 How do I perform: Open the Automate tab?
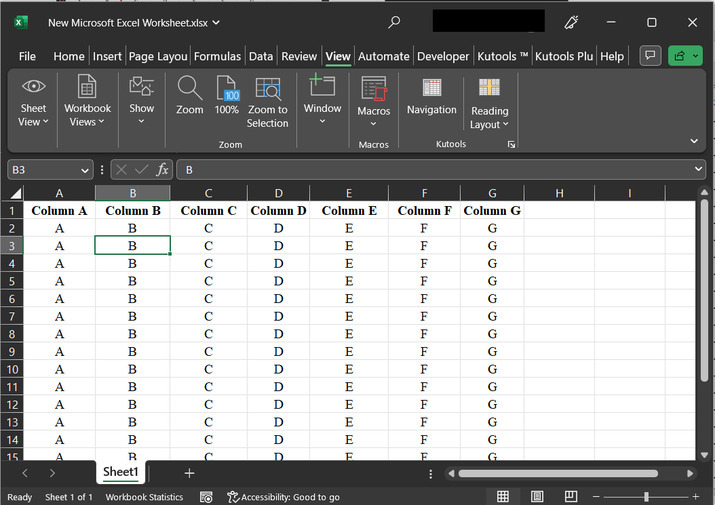pyautogui.click(x=383, y=56)
